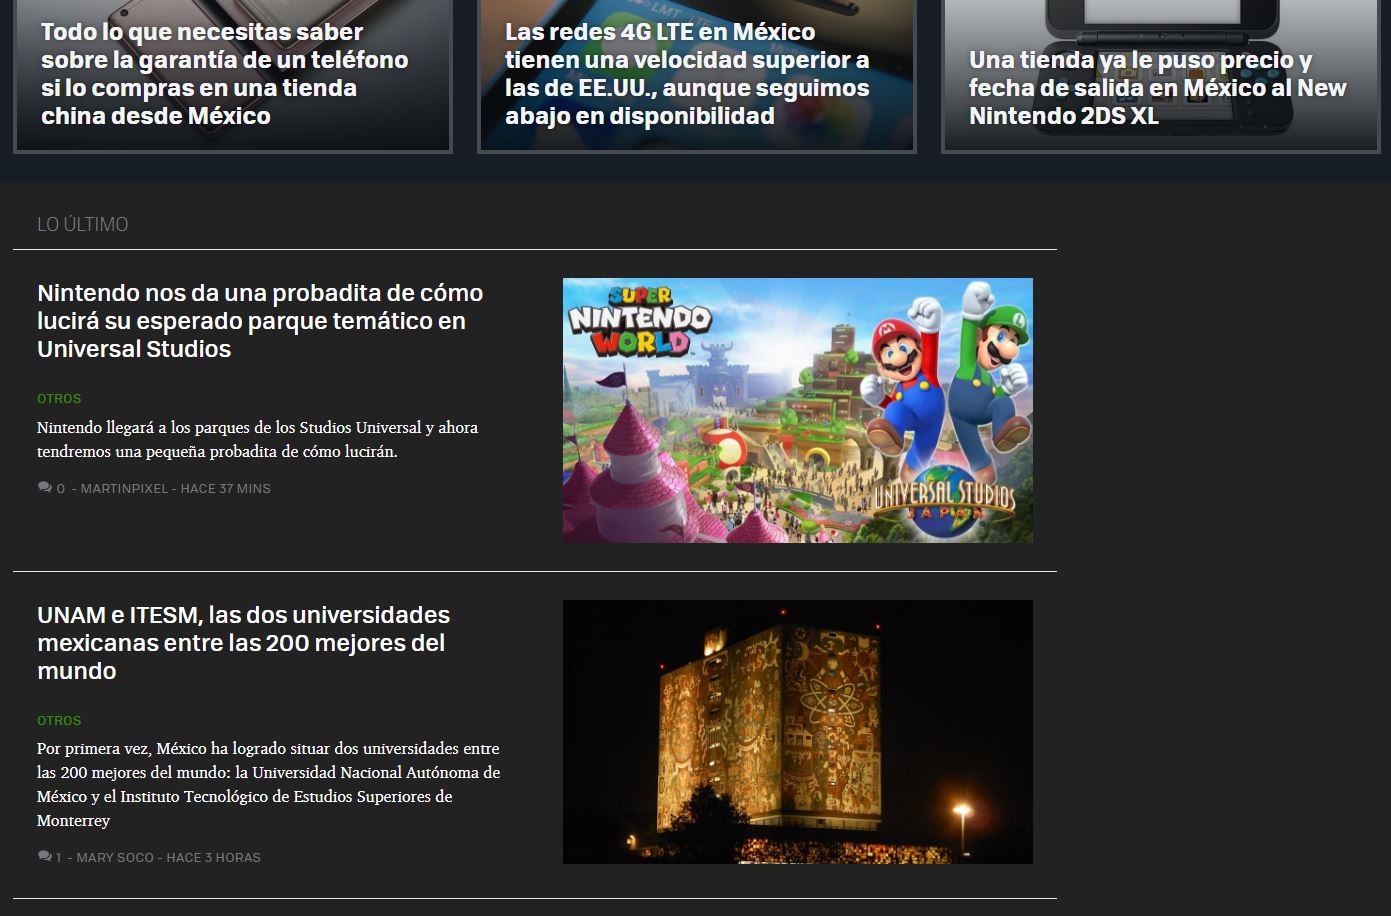
Task: Open the UNAM e ITESM universities headline
Action: pos(243,643)
